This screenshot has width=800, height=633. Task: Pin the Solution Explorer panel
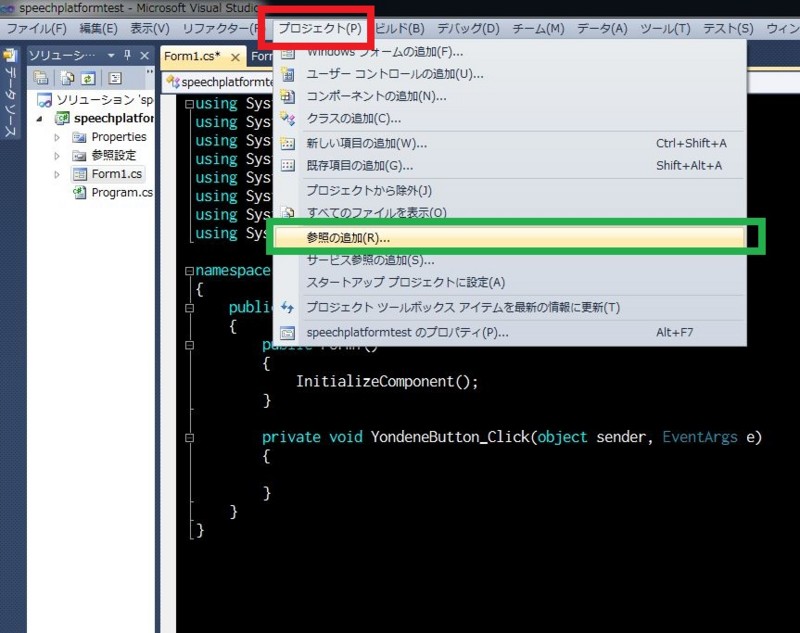[x=128, y=55]
